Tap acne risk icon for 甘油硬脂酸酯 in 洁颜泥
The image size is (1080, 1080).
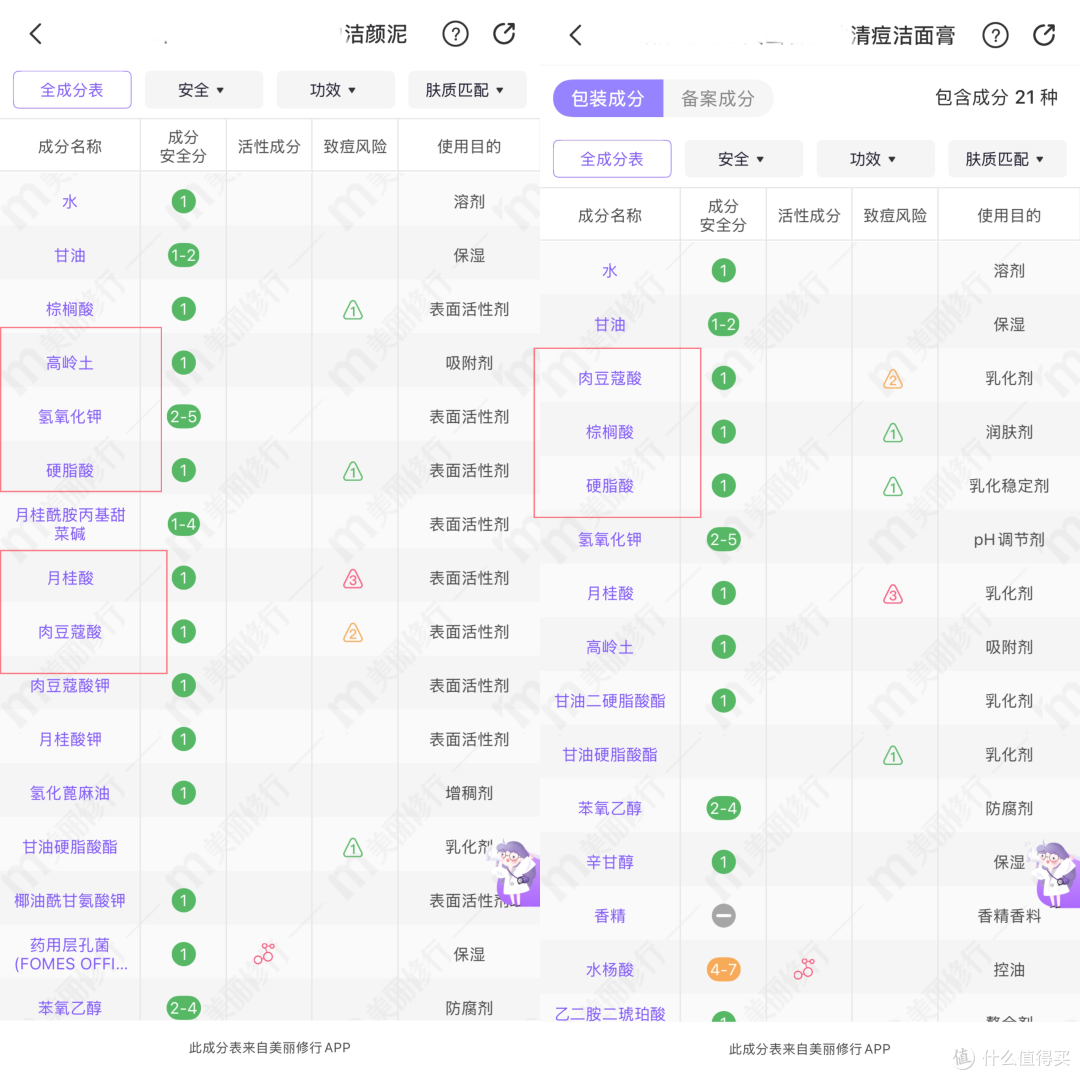(x=353, y=847)
